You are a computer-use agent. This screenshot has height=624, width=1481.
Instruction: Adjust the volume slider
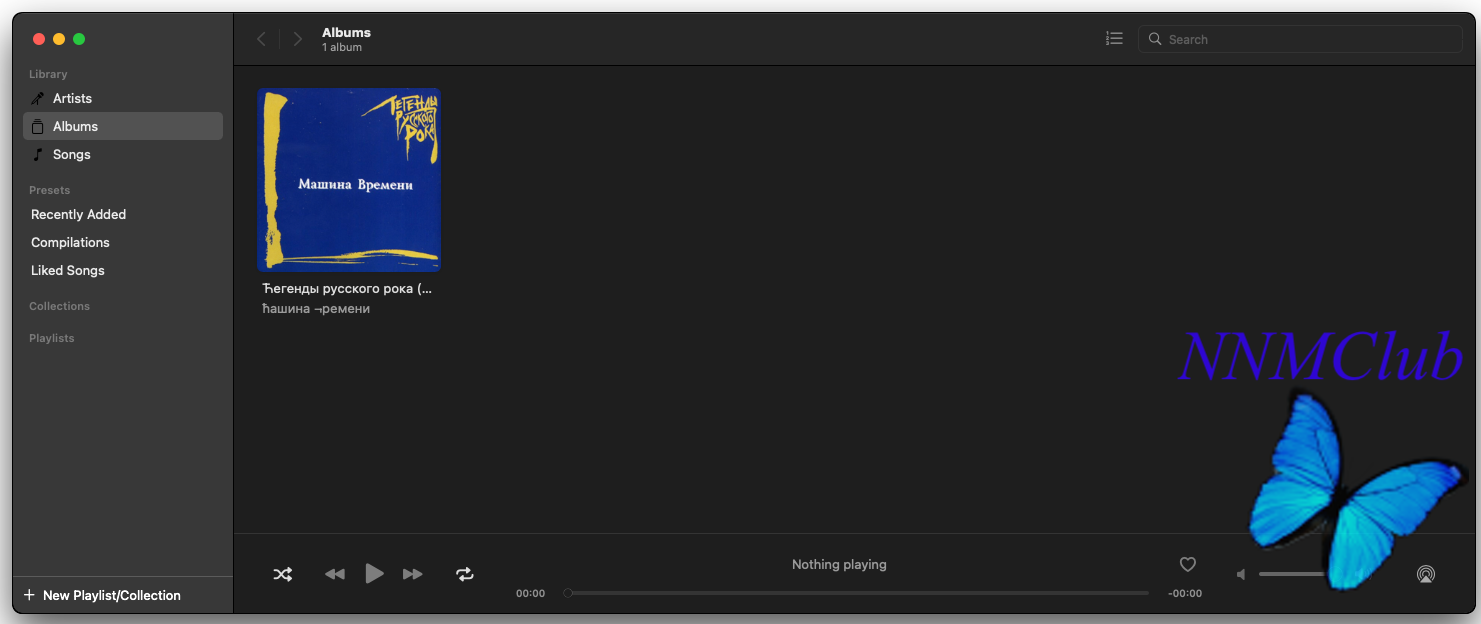click(1295, 574)
